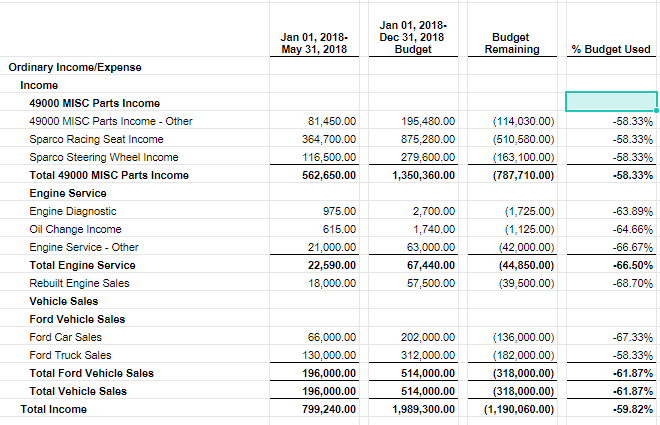The height and width of the screenshot is (425, 660).
Task: Click the % Budget Used column header
Action: (x=610, y=50)
